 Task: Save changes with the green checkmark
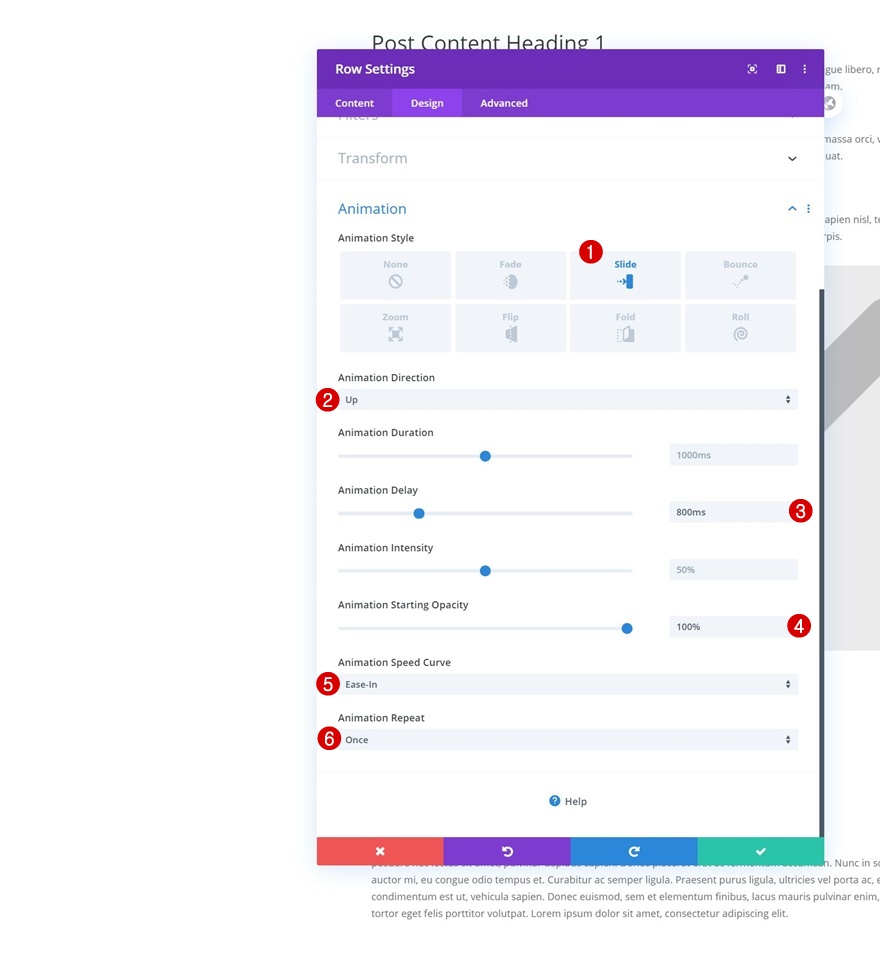(x=761, y=851)
